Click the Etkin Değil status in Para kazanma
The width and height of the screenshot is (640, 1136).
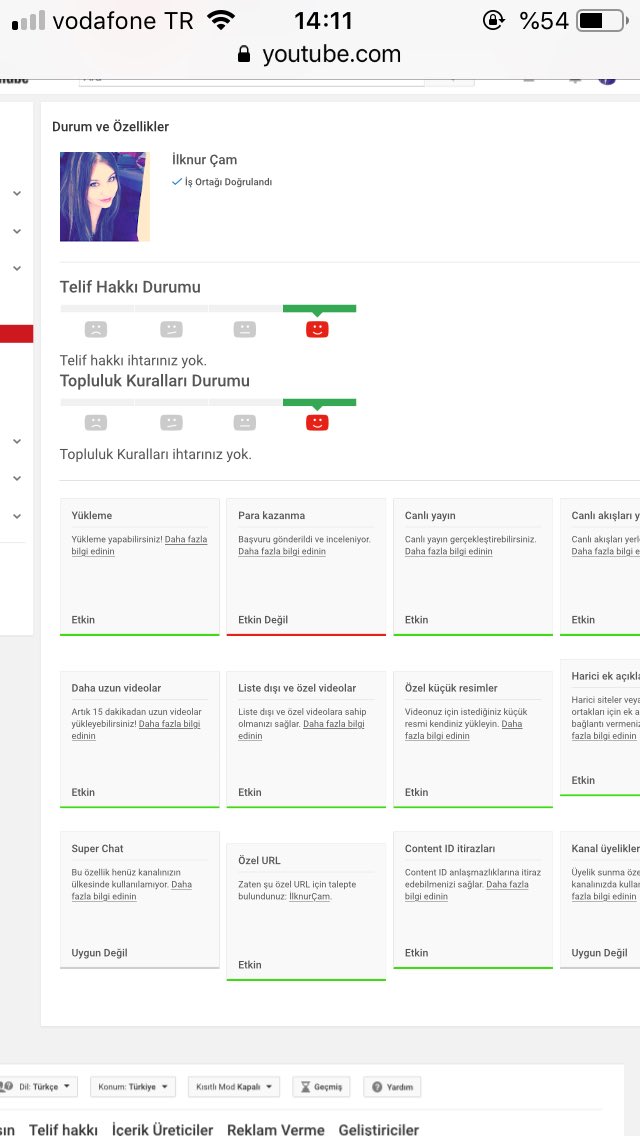pyautogui.click(x=263, y=620)
